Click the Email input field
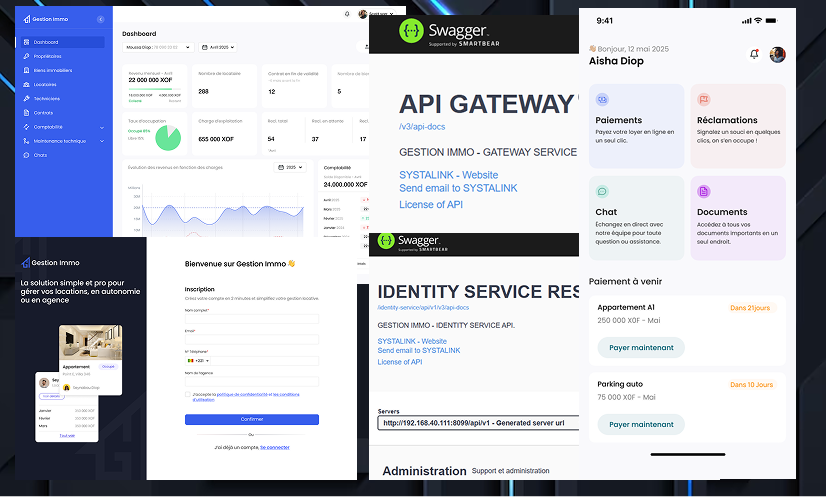Screen dimensions: 826x497 (251, 340)
